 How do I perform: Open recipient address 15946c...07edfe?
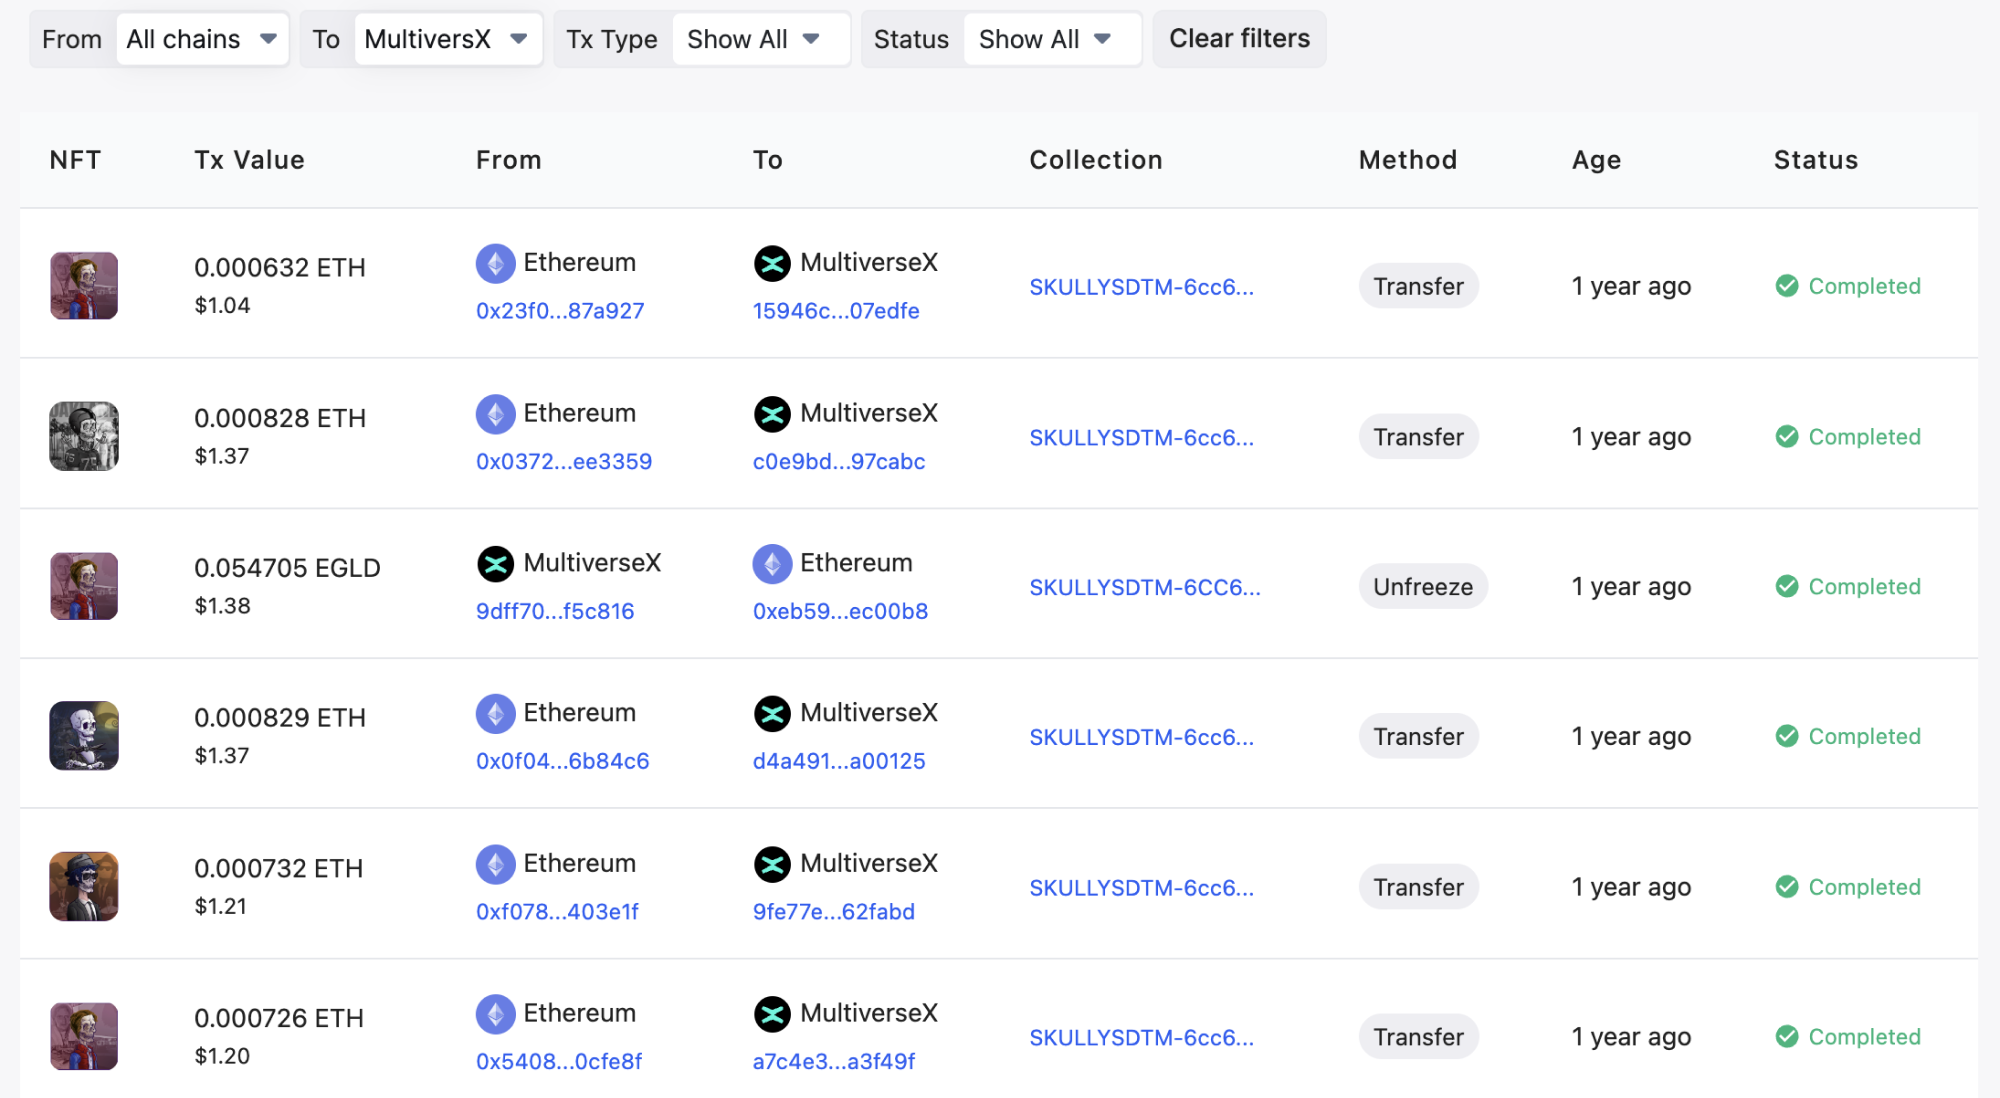click(x=836, y=311)
